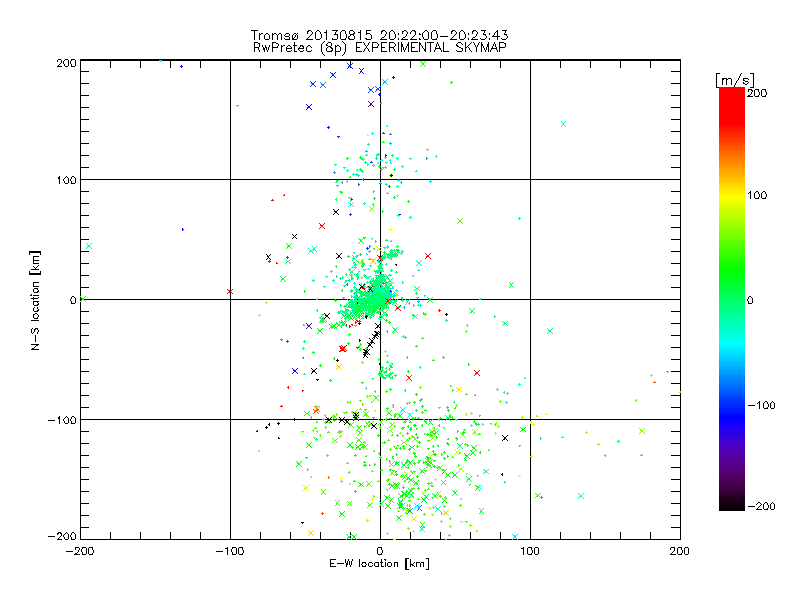Click the "[m/s]" colorbar unit label
Image resolution: width=800 pixels, height=600 pixels.
(x=735, y=80)
